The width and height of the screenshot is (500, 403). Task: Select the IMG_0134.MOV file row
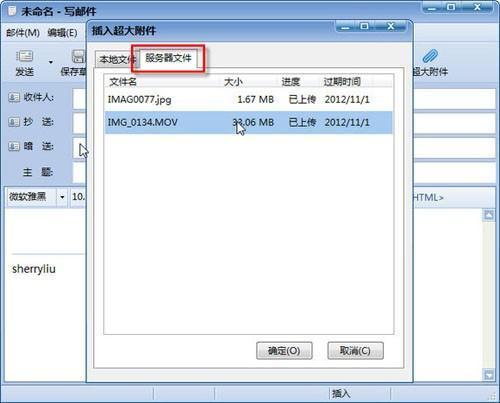click(249, 122)
